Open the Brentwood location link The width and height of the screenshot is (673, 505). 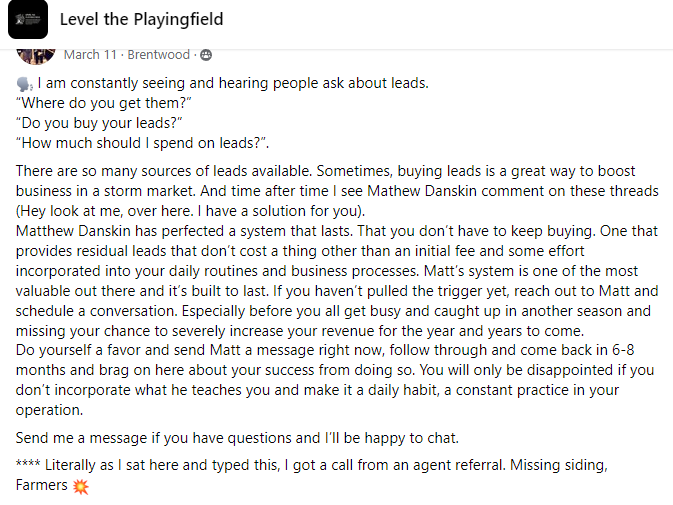pyautogui.click(x=158, y=55)
